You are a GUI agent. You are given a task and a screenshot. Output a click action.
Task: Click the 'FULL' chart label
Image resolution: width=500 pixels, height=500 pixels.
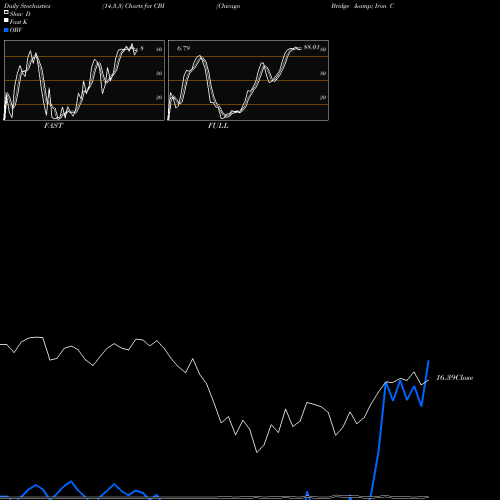tap(218, 126)
